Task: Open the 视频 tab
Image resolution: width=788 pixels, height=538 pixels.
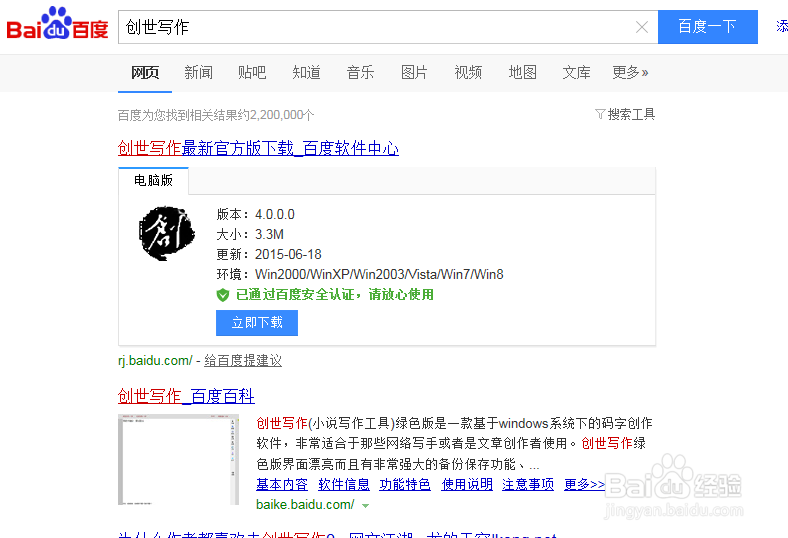Action: [x=468, y=73]
